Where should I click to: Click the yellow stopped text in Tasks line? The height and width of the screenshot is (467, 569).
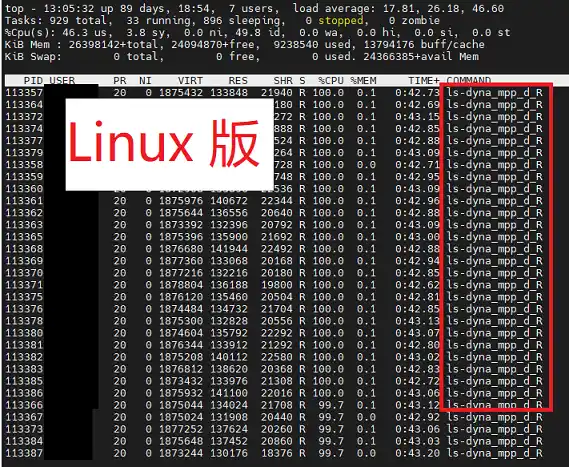pos(340,20)
